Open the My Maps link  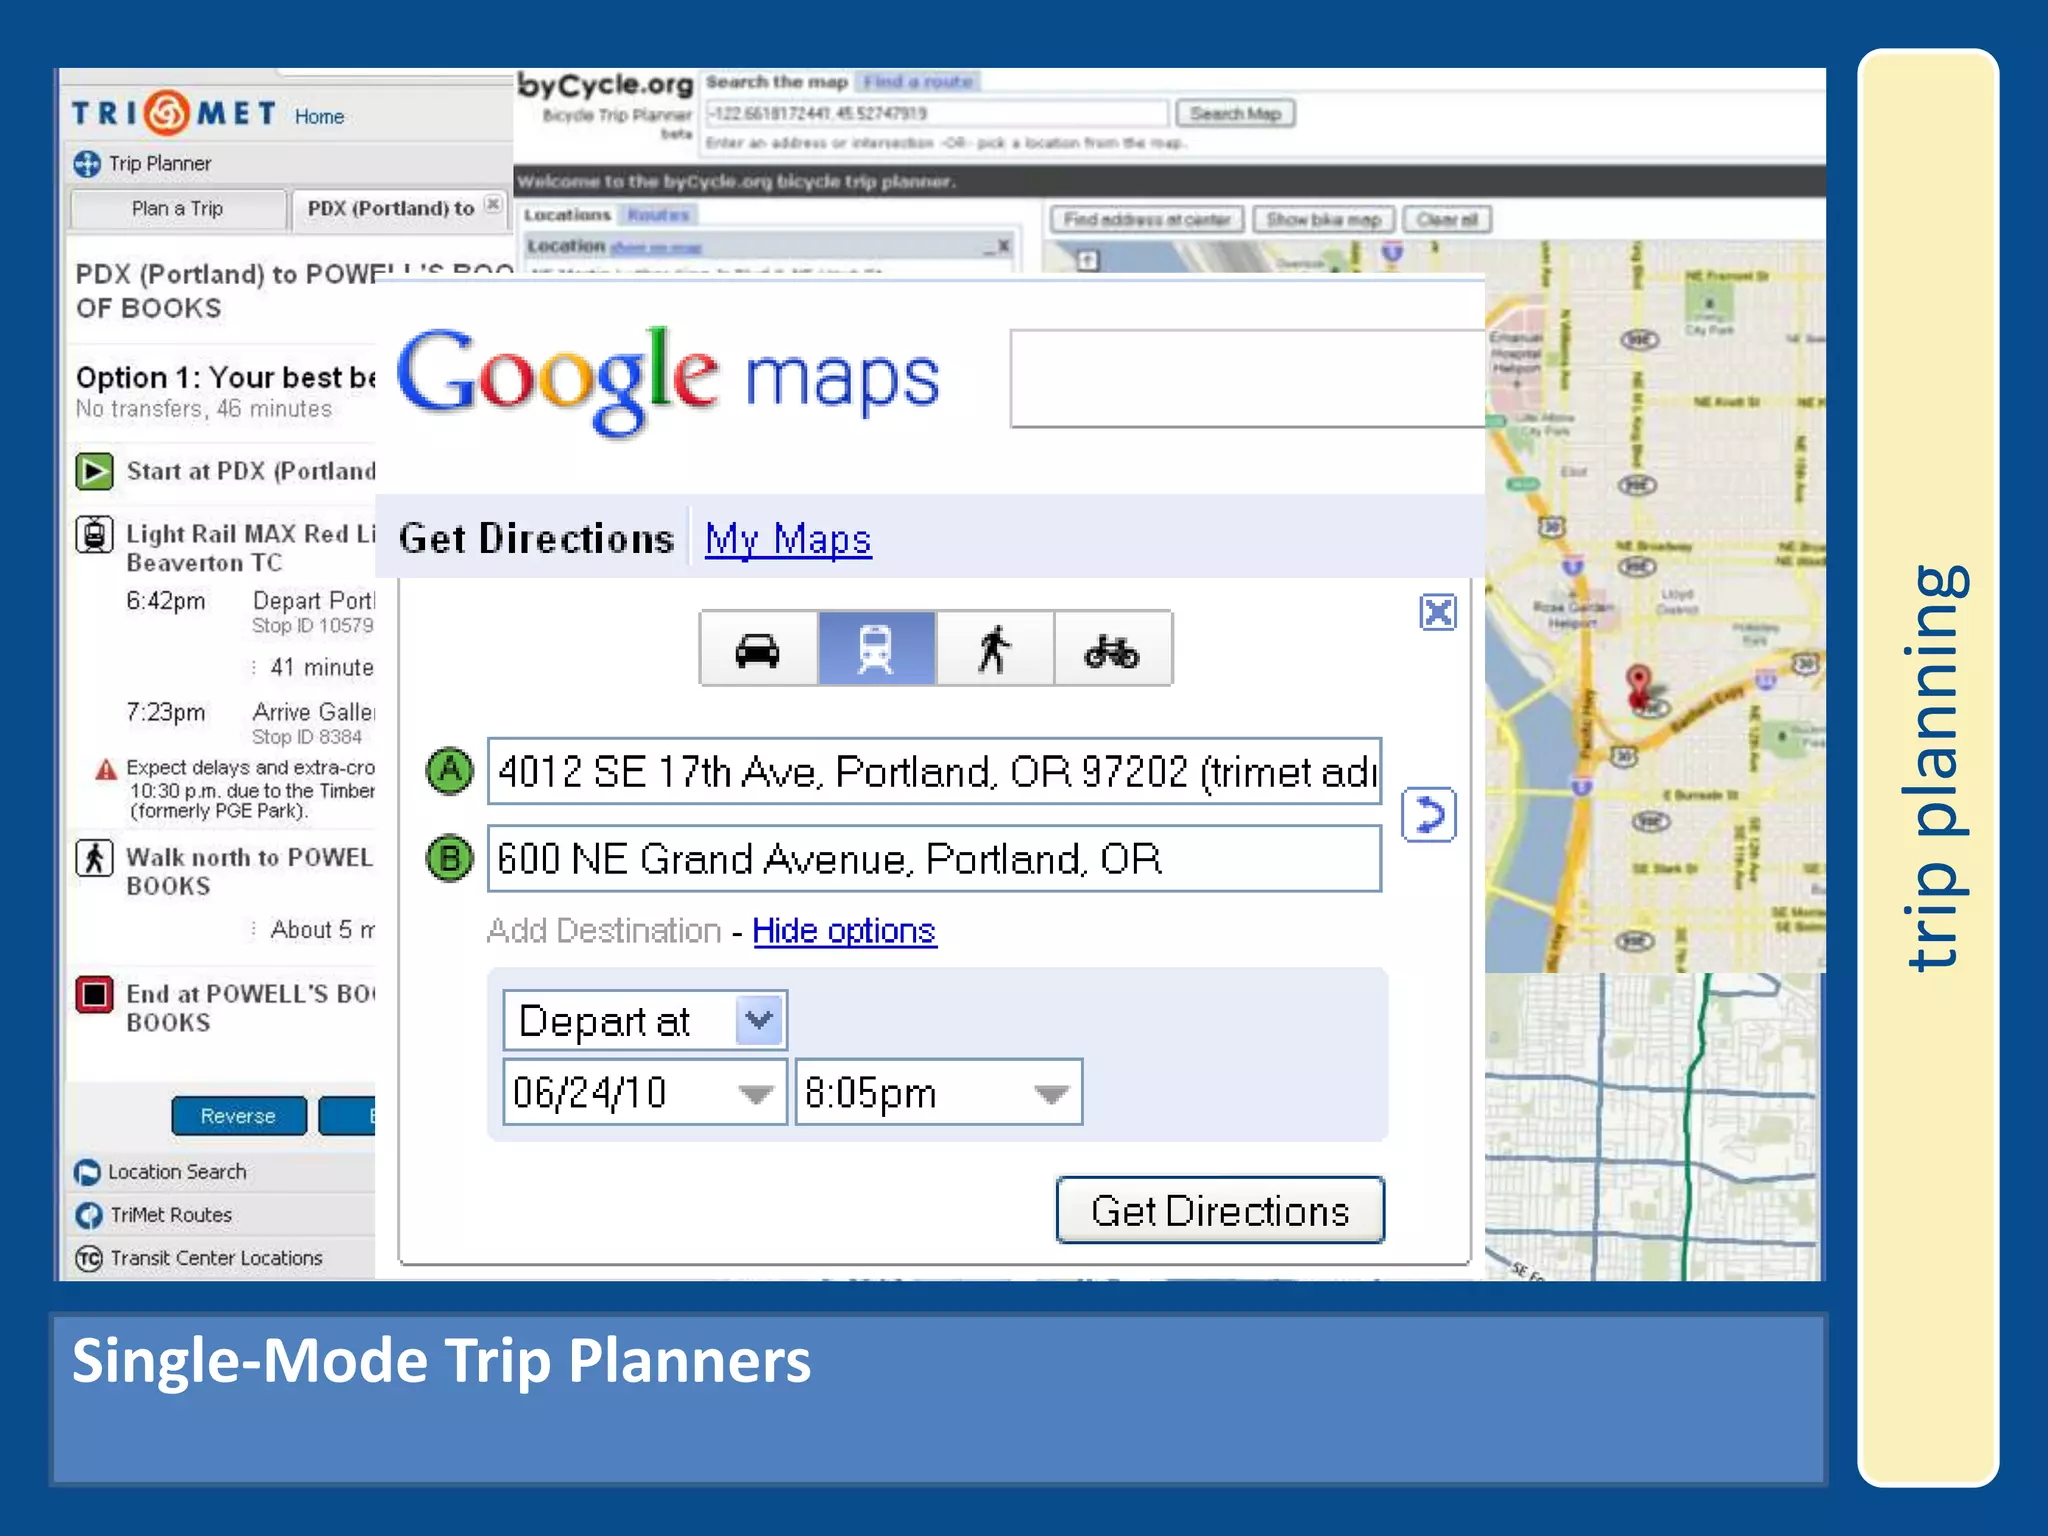788,539
